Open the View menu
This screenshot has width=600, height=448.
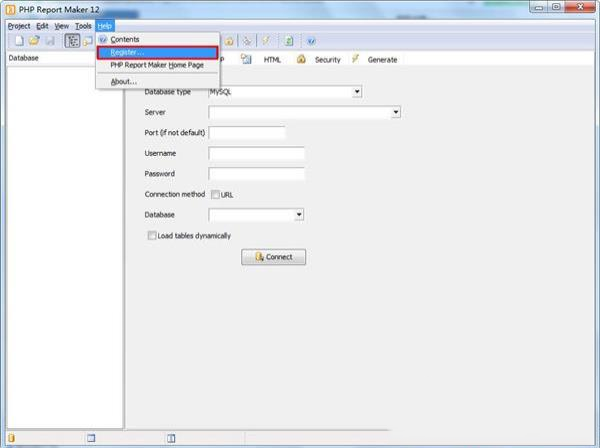pos(61,26)
